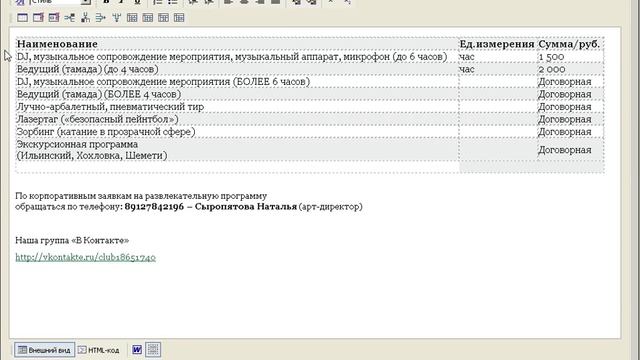Image resolution: width=640 pixels, height=360 pixels.
Task: Click the green arrow branching right icon
Action: tap(100, 18)
